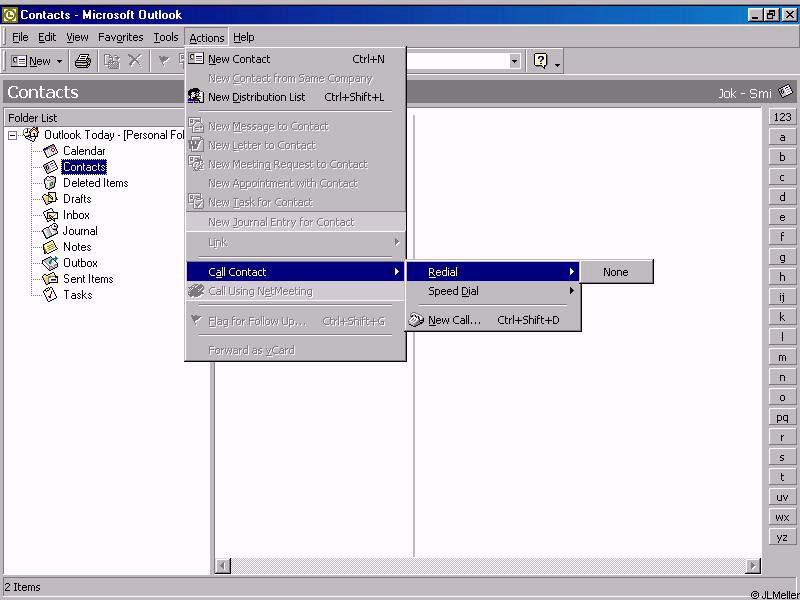Select None in the Redial list
The image size is (800, 600).
616,272
